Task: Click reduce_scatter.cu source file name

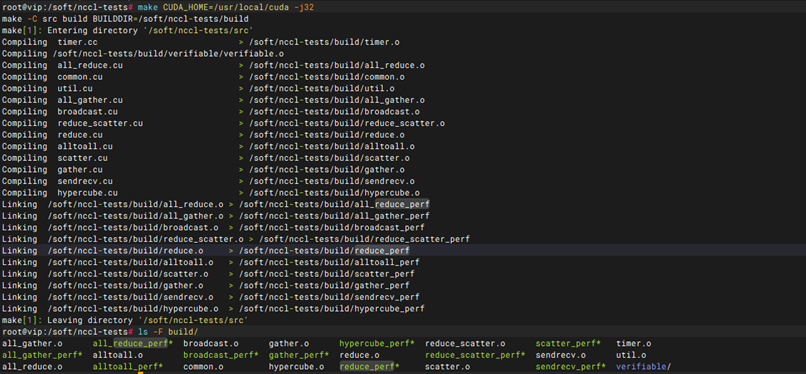Action: pyautogui.click(x=100, y=123)
